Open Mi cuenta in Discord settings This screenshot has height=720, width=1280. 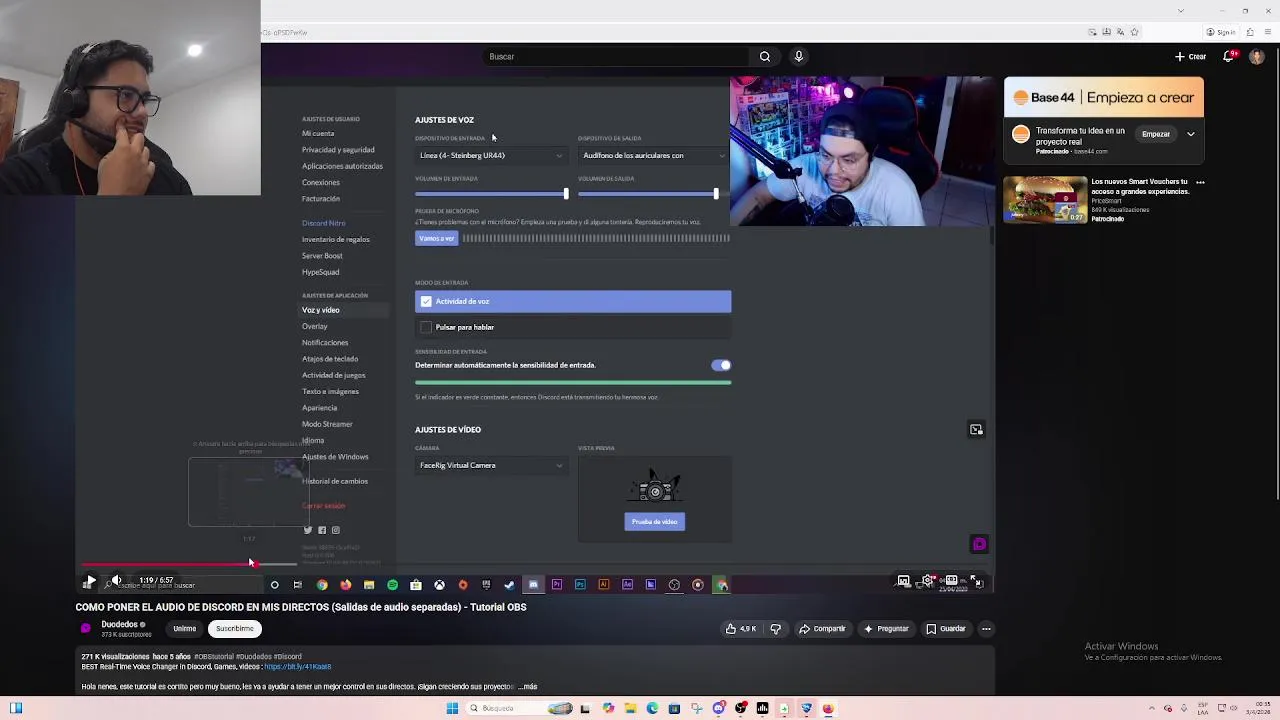[318, 133]
